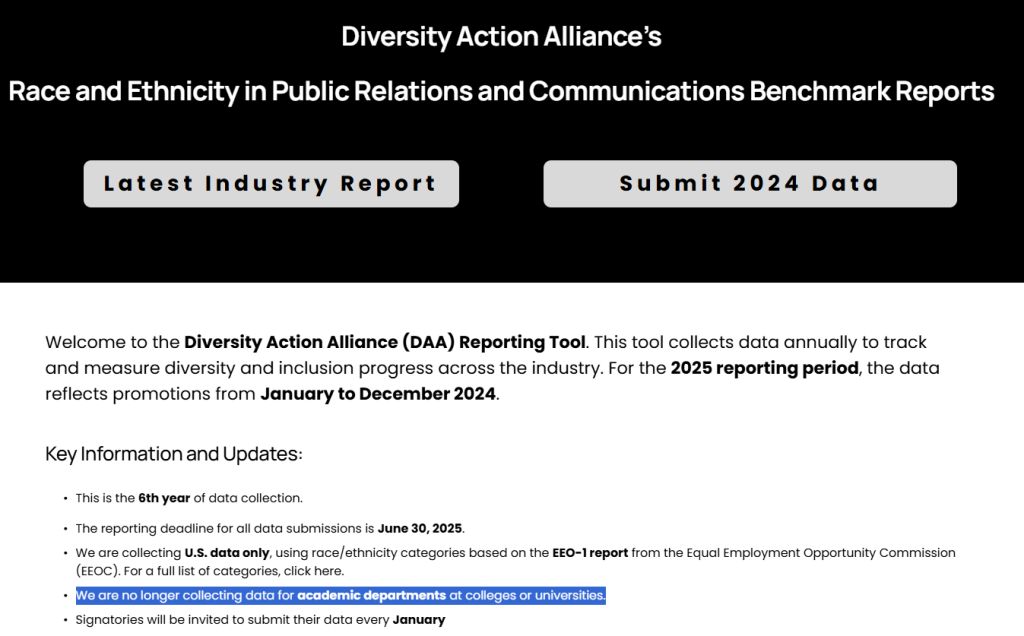The width and height of the screenshot is (1024, 636).
Task: Click the 'EEO-1 report' bold text
Action: click(590, 552)
